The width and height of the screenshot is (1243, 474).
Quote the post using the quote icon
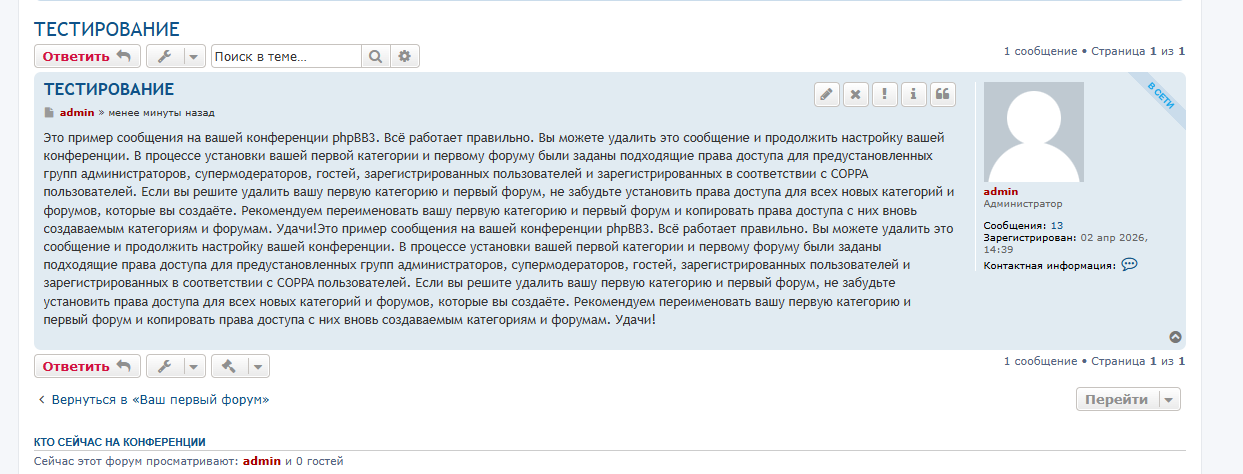click(942, 94)
